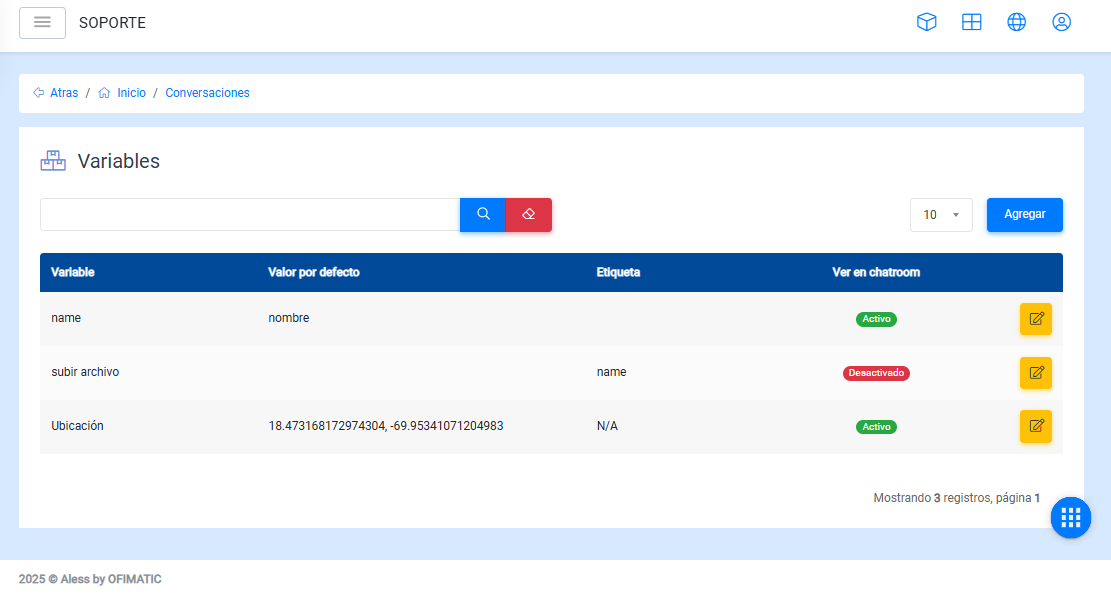
Task: Focus the variables search input field
Action: [x=250, y=215]
